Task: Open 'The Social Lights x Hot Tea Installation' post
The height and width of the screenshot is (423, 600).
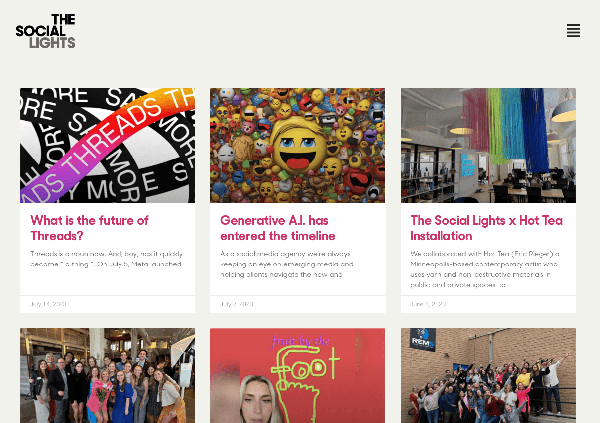Action: click(486, 228)
